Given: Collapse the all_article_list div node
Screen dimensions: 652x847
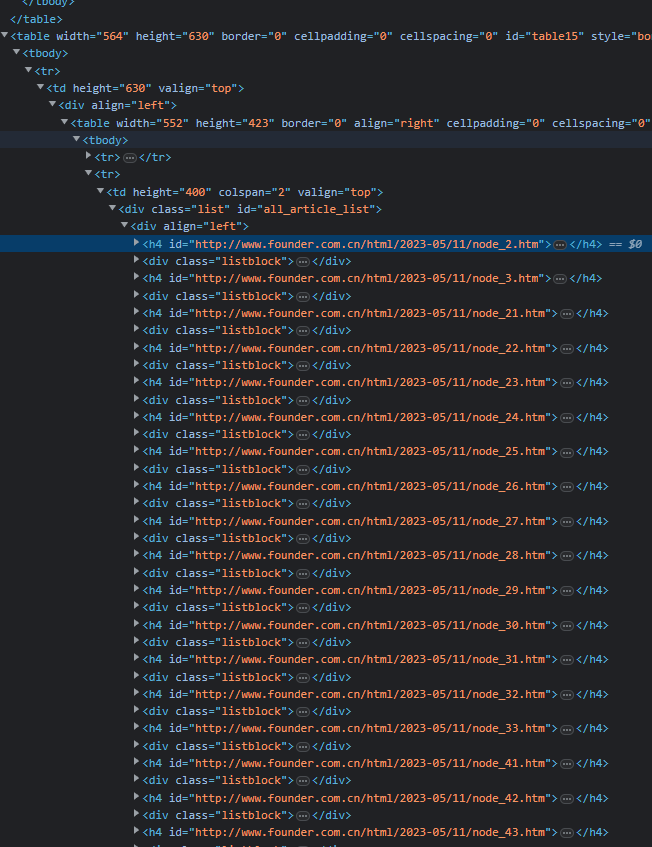Looking at the screenshot, I should click(x=112, y=209).
